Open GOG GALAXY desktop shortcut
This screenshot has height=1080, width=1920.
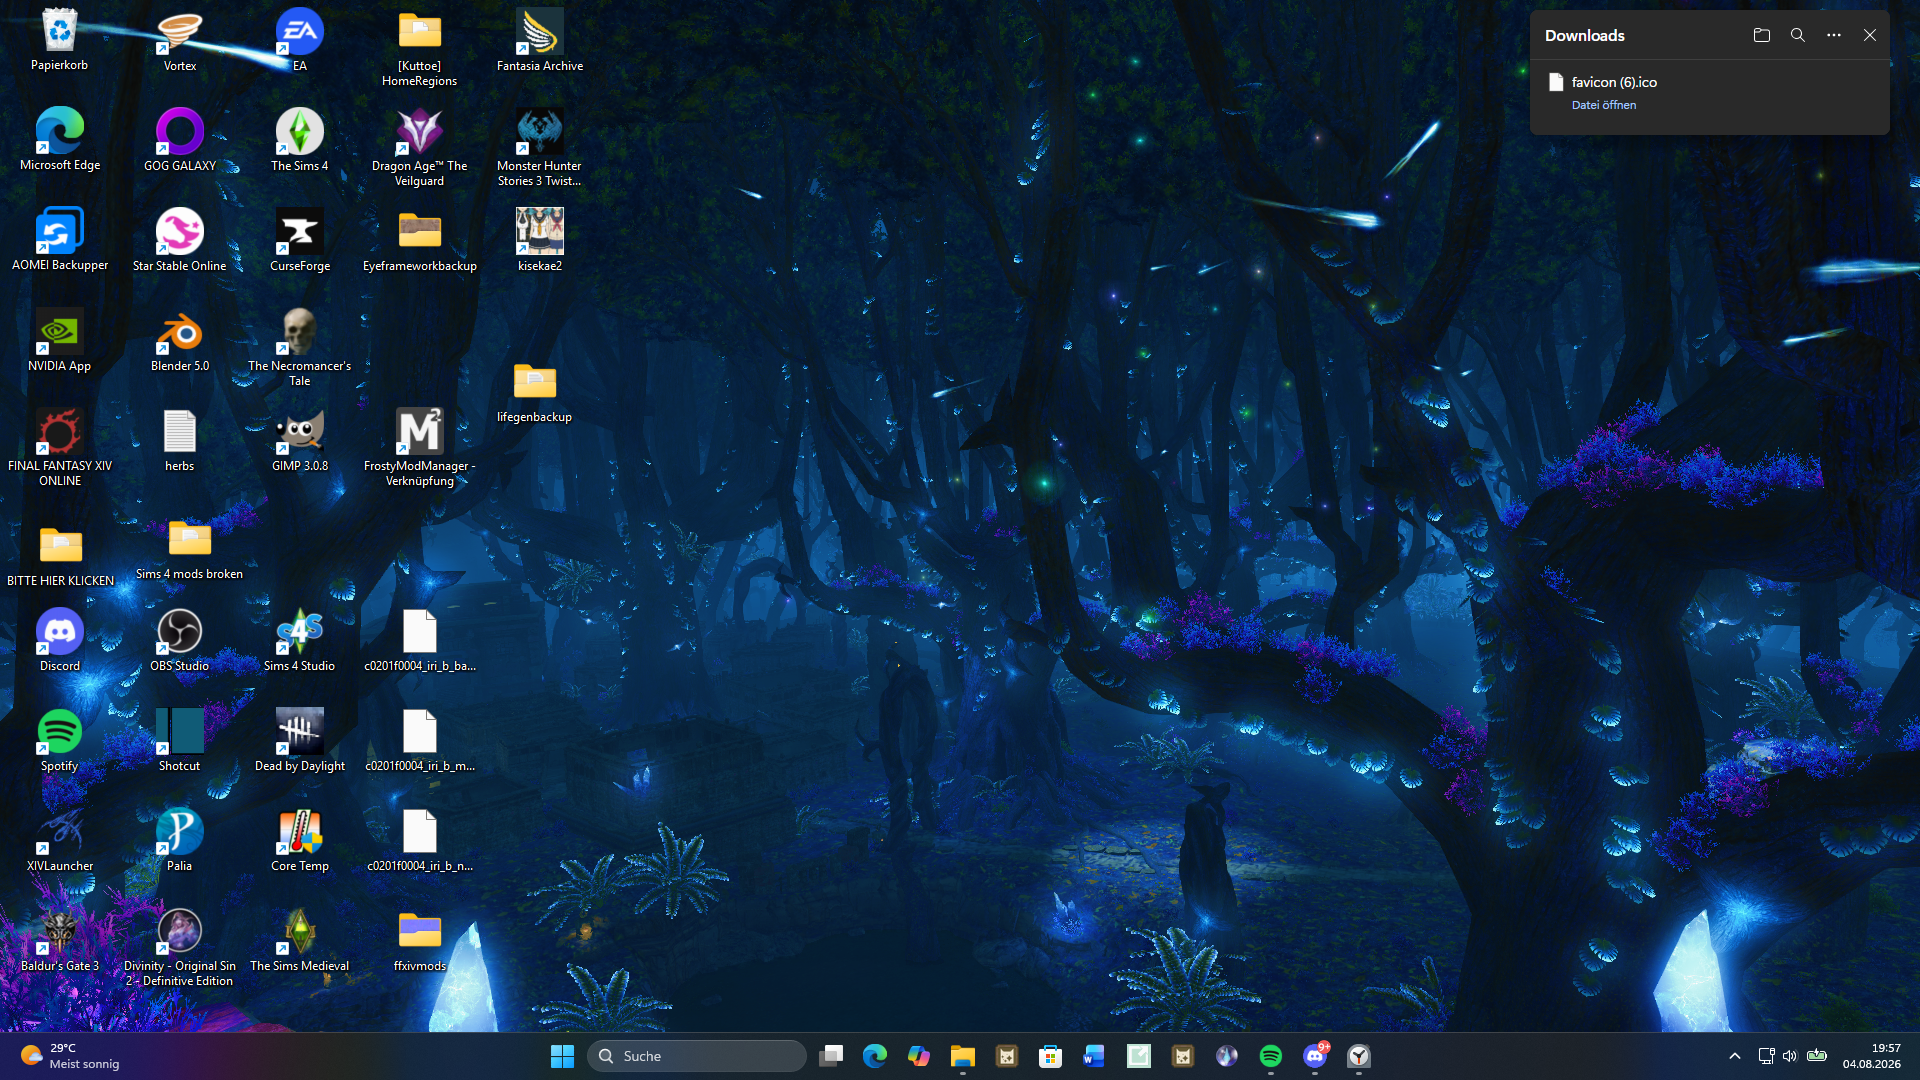click(x=180, y=140)
